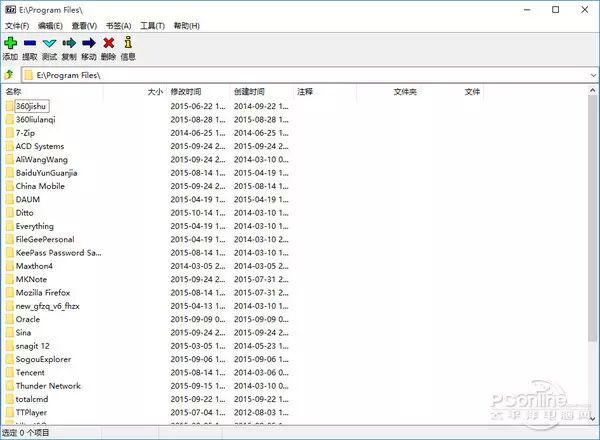Open the 文件(F) menu

(17, 26)
